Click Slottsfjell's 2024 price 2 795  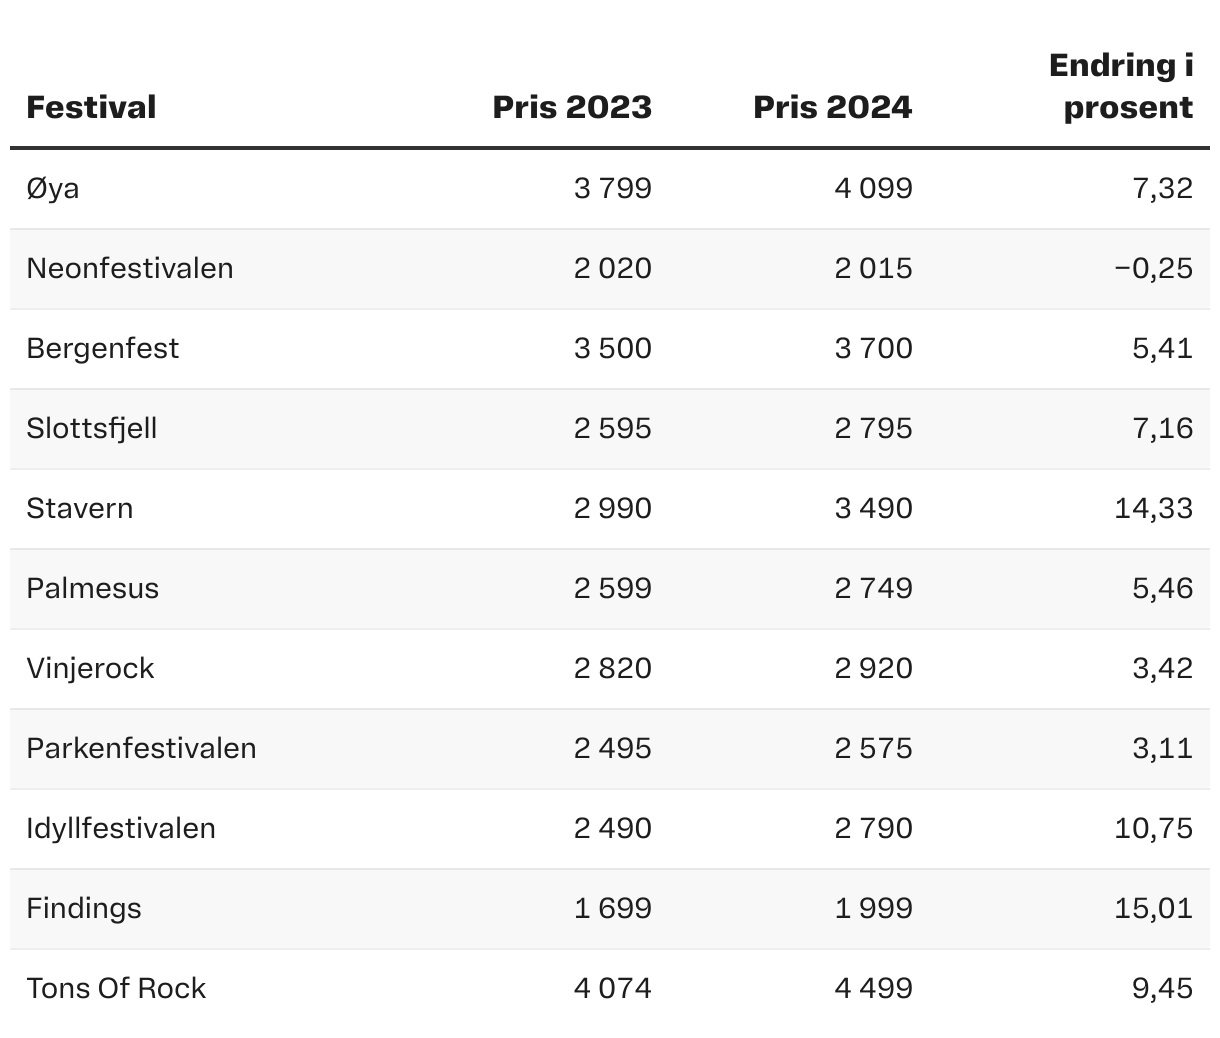coord(873,428)
